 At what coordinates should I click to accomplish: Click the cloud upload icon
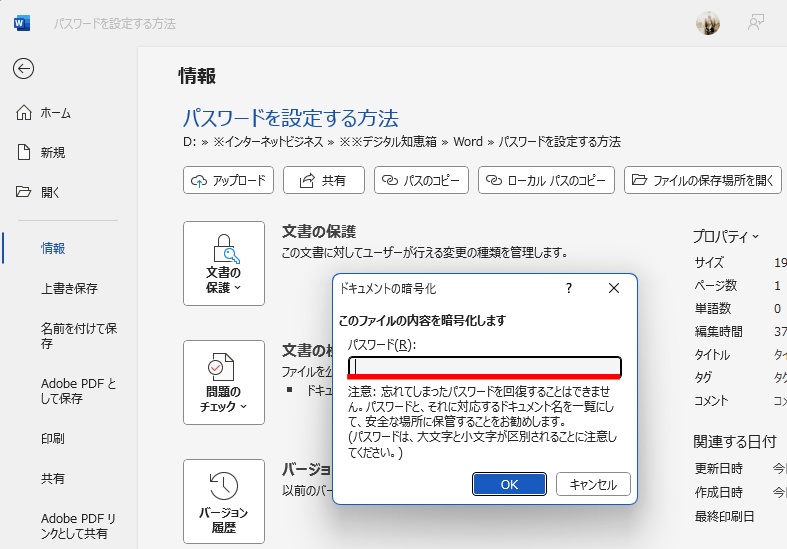(199, 181)
